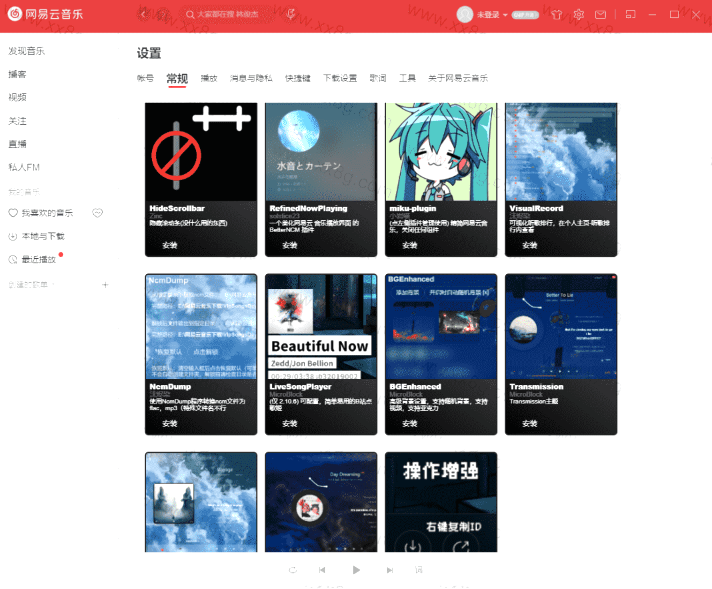Screen dimensions: 712x589
Task: Click the search box in the header
Action: 228,15
